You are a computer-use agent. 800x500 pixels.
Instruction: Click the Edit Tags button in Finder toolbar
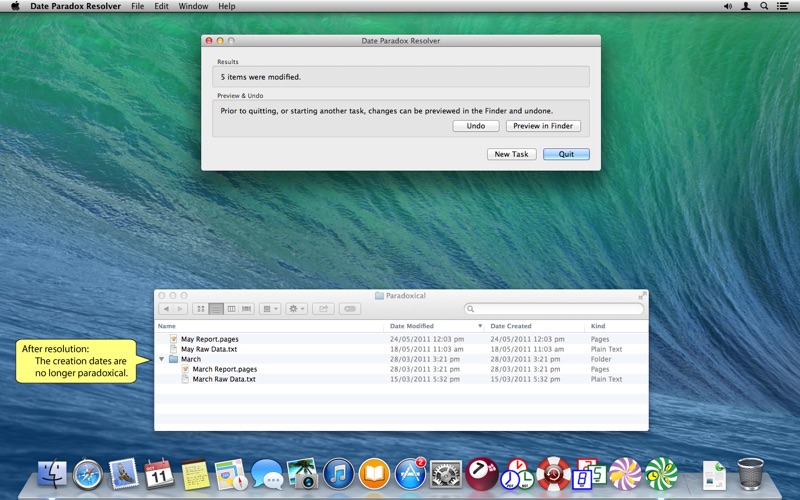350,309
